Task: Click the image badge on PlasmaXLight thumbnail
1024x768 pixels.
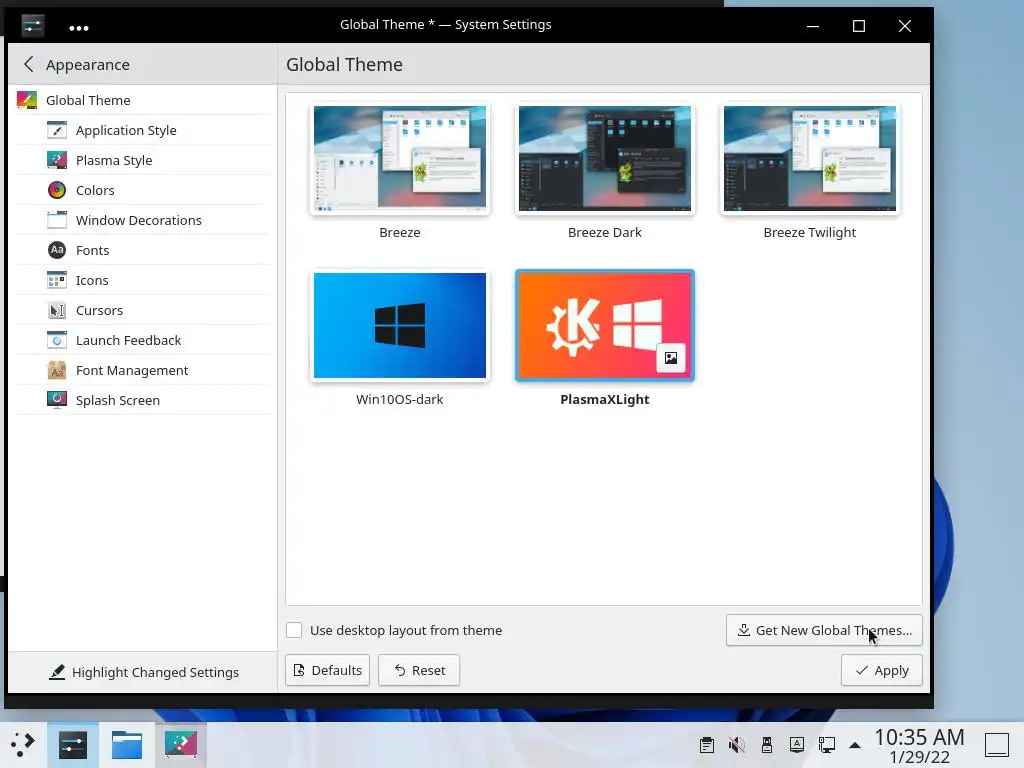Action: [671, 358]
